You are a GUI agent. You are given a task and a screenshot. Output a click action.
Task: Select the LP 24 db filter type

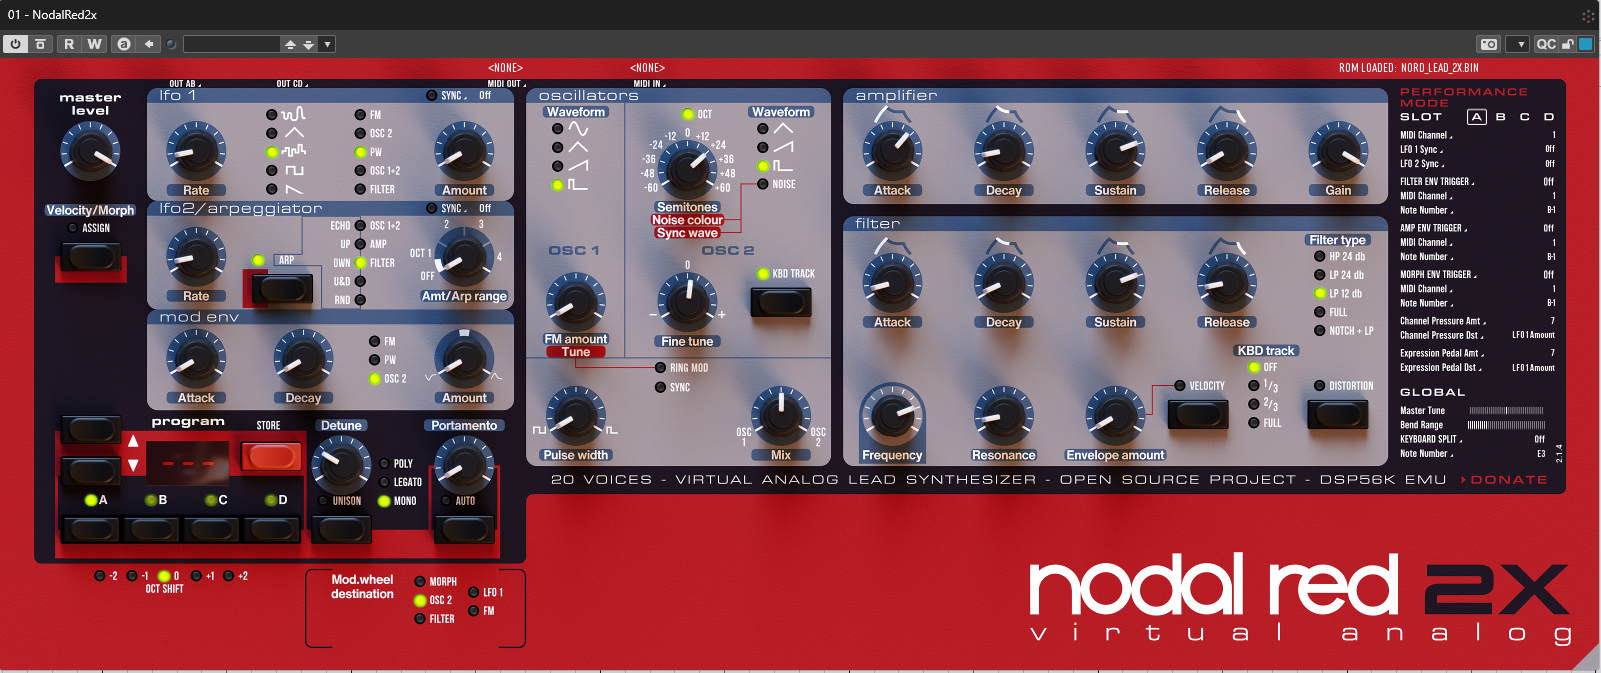coord(1320,275)
